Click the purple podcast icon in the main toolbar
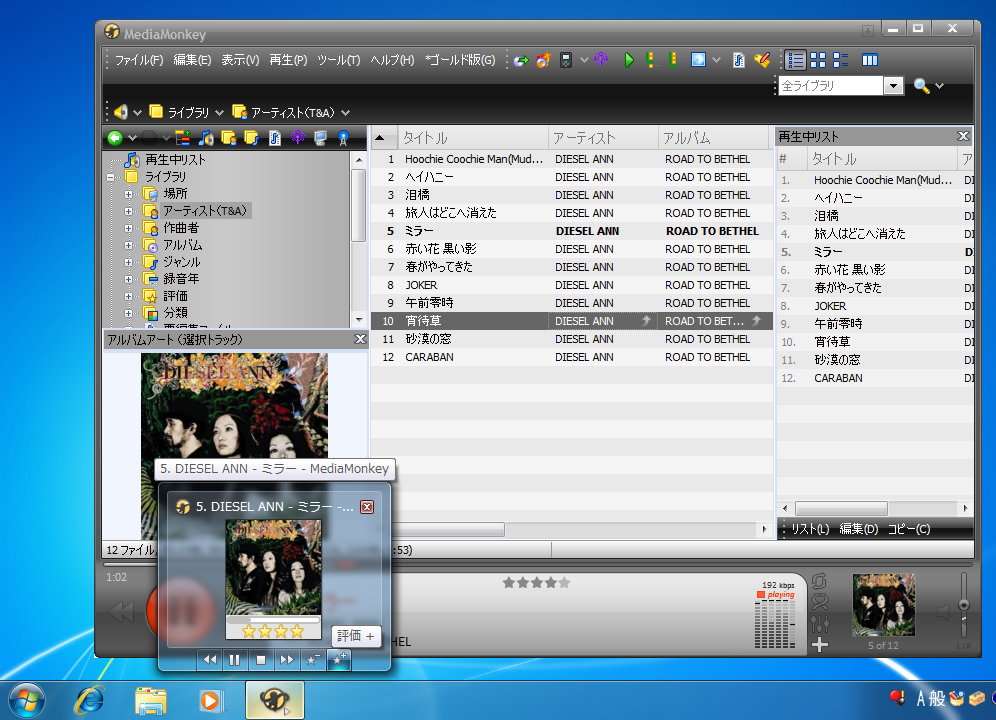 pyautogui.click(x=601, y=60)
